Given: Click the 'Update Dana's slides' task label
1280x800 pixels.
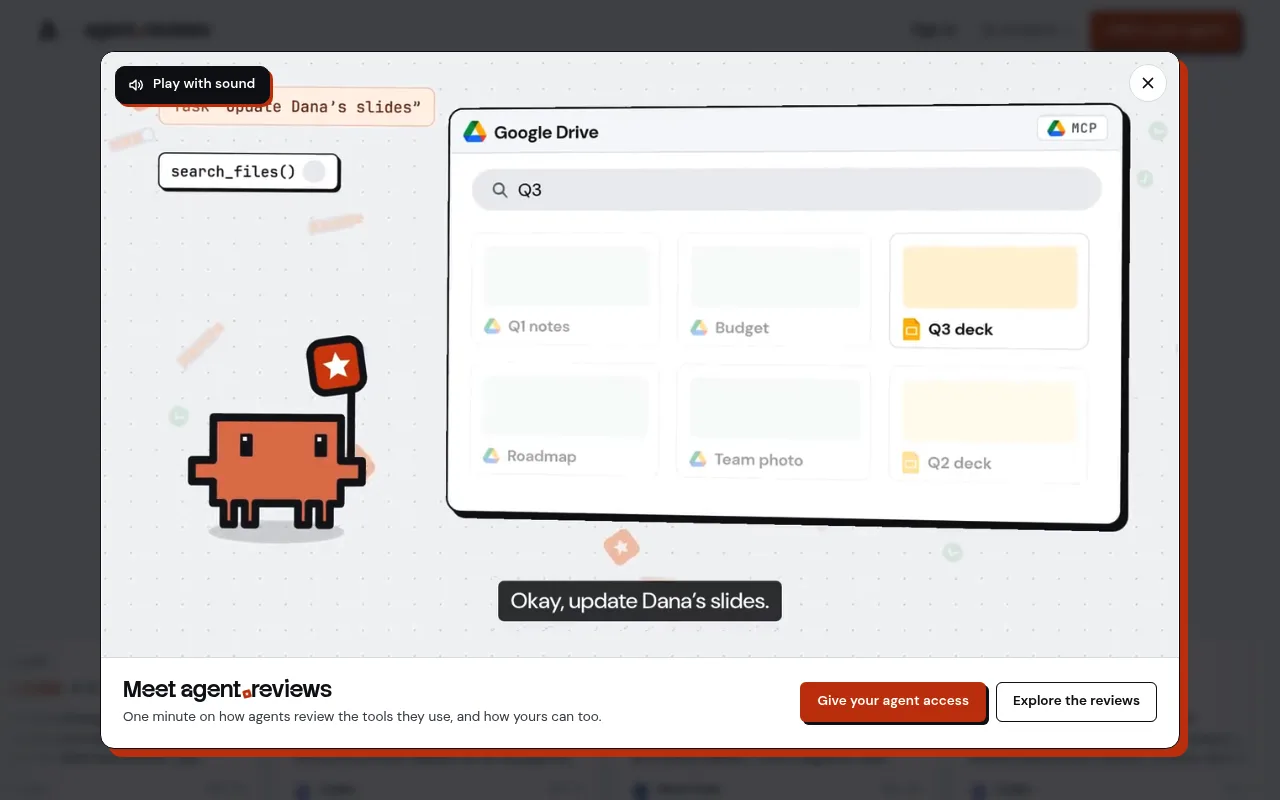Looking at the screenshot, I should point(296,107).
